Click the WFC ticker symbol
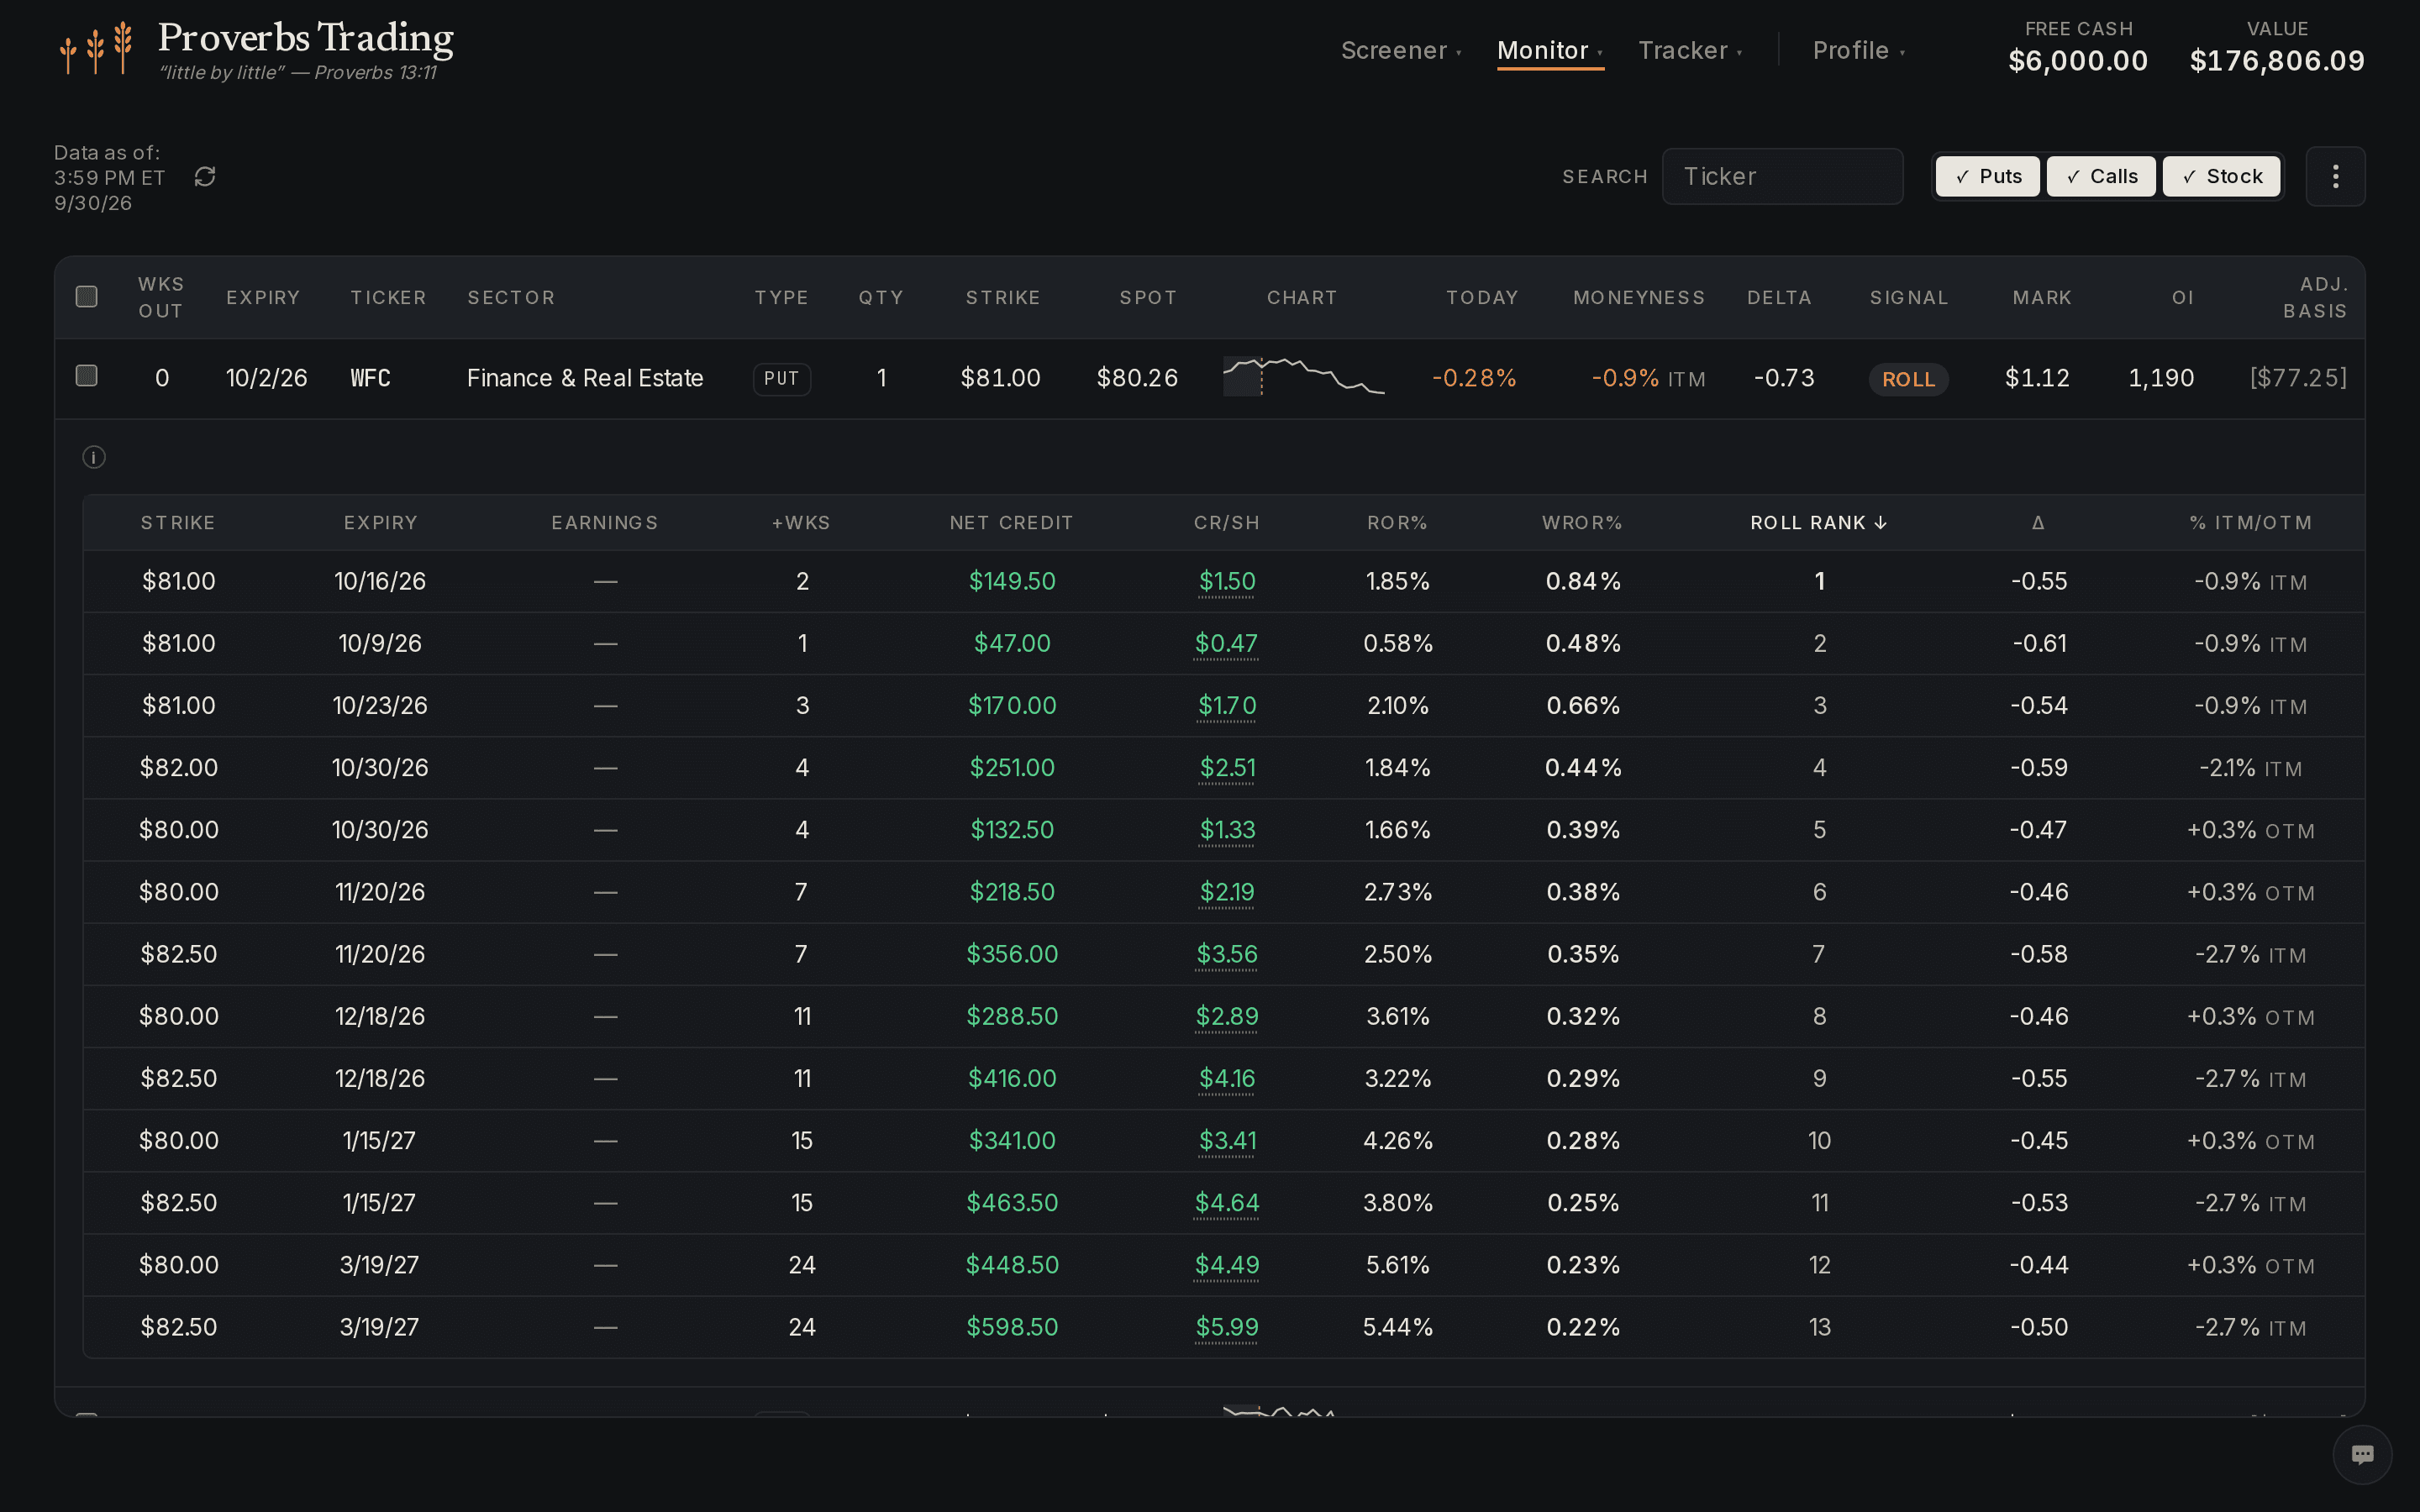2420x1512 pixels. (370, 378)
